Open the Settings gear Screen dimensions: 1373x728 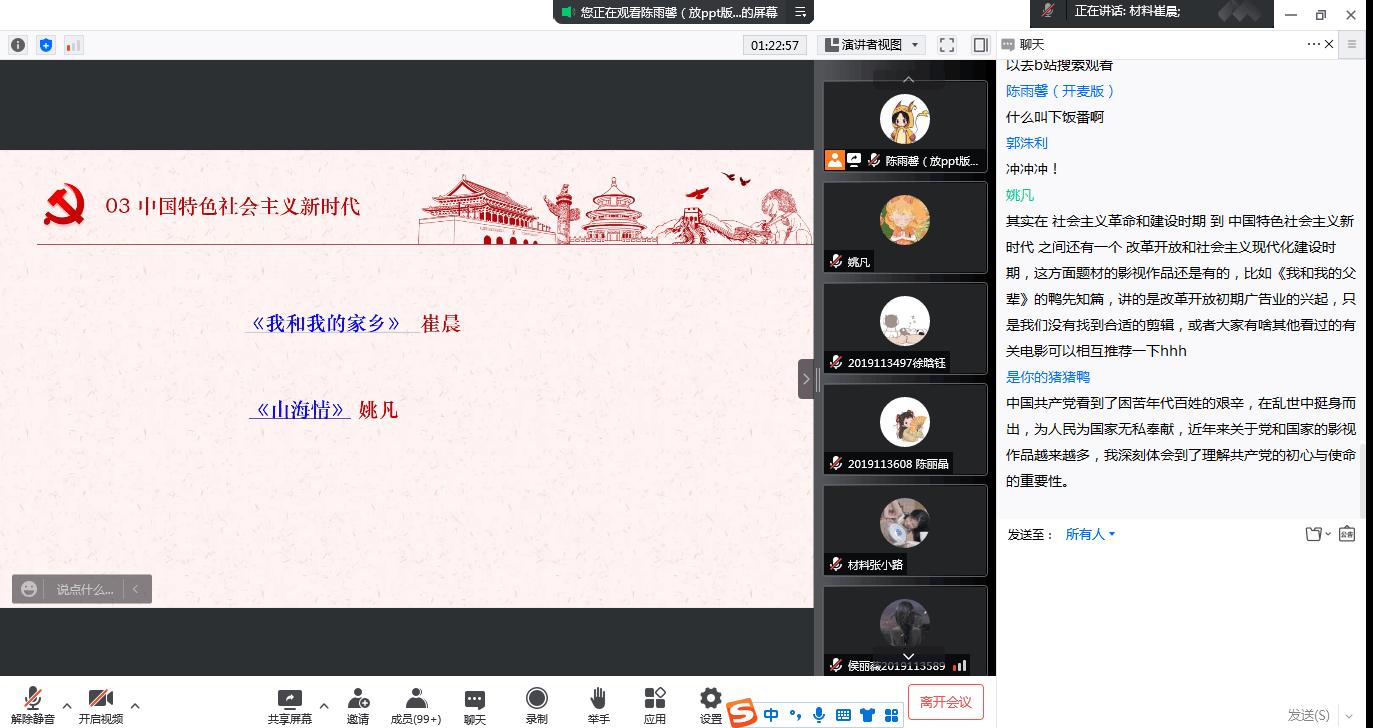point(711,705)
